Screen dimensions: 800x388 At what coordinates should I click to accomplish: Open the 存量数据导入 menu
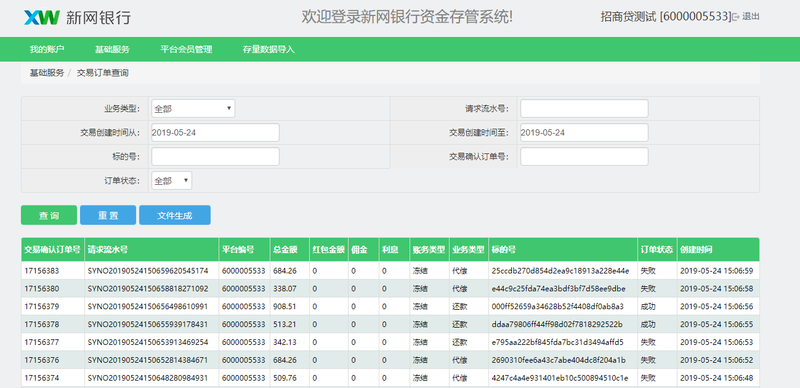pos(269,50)
